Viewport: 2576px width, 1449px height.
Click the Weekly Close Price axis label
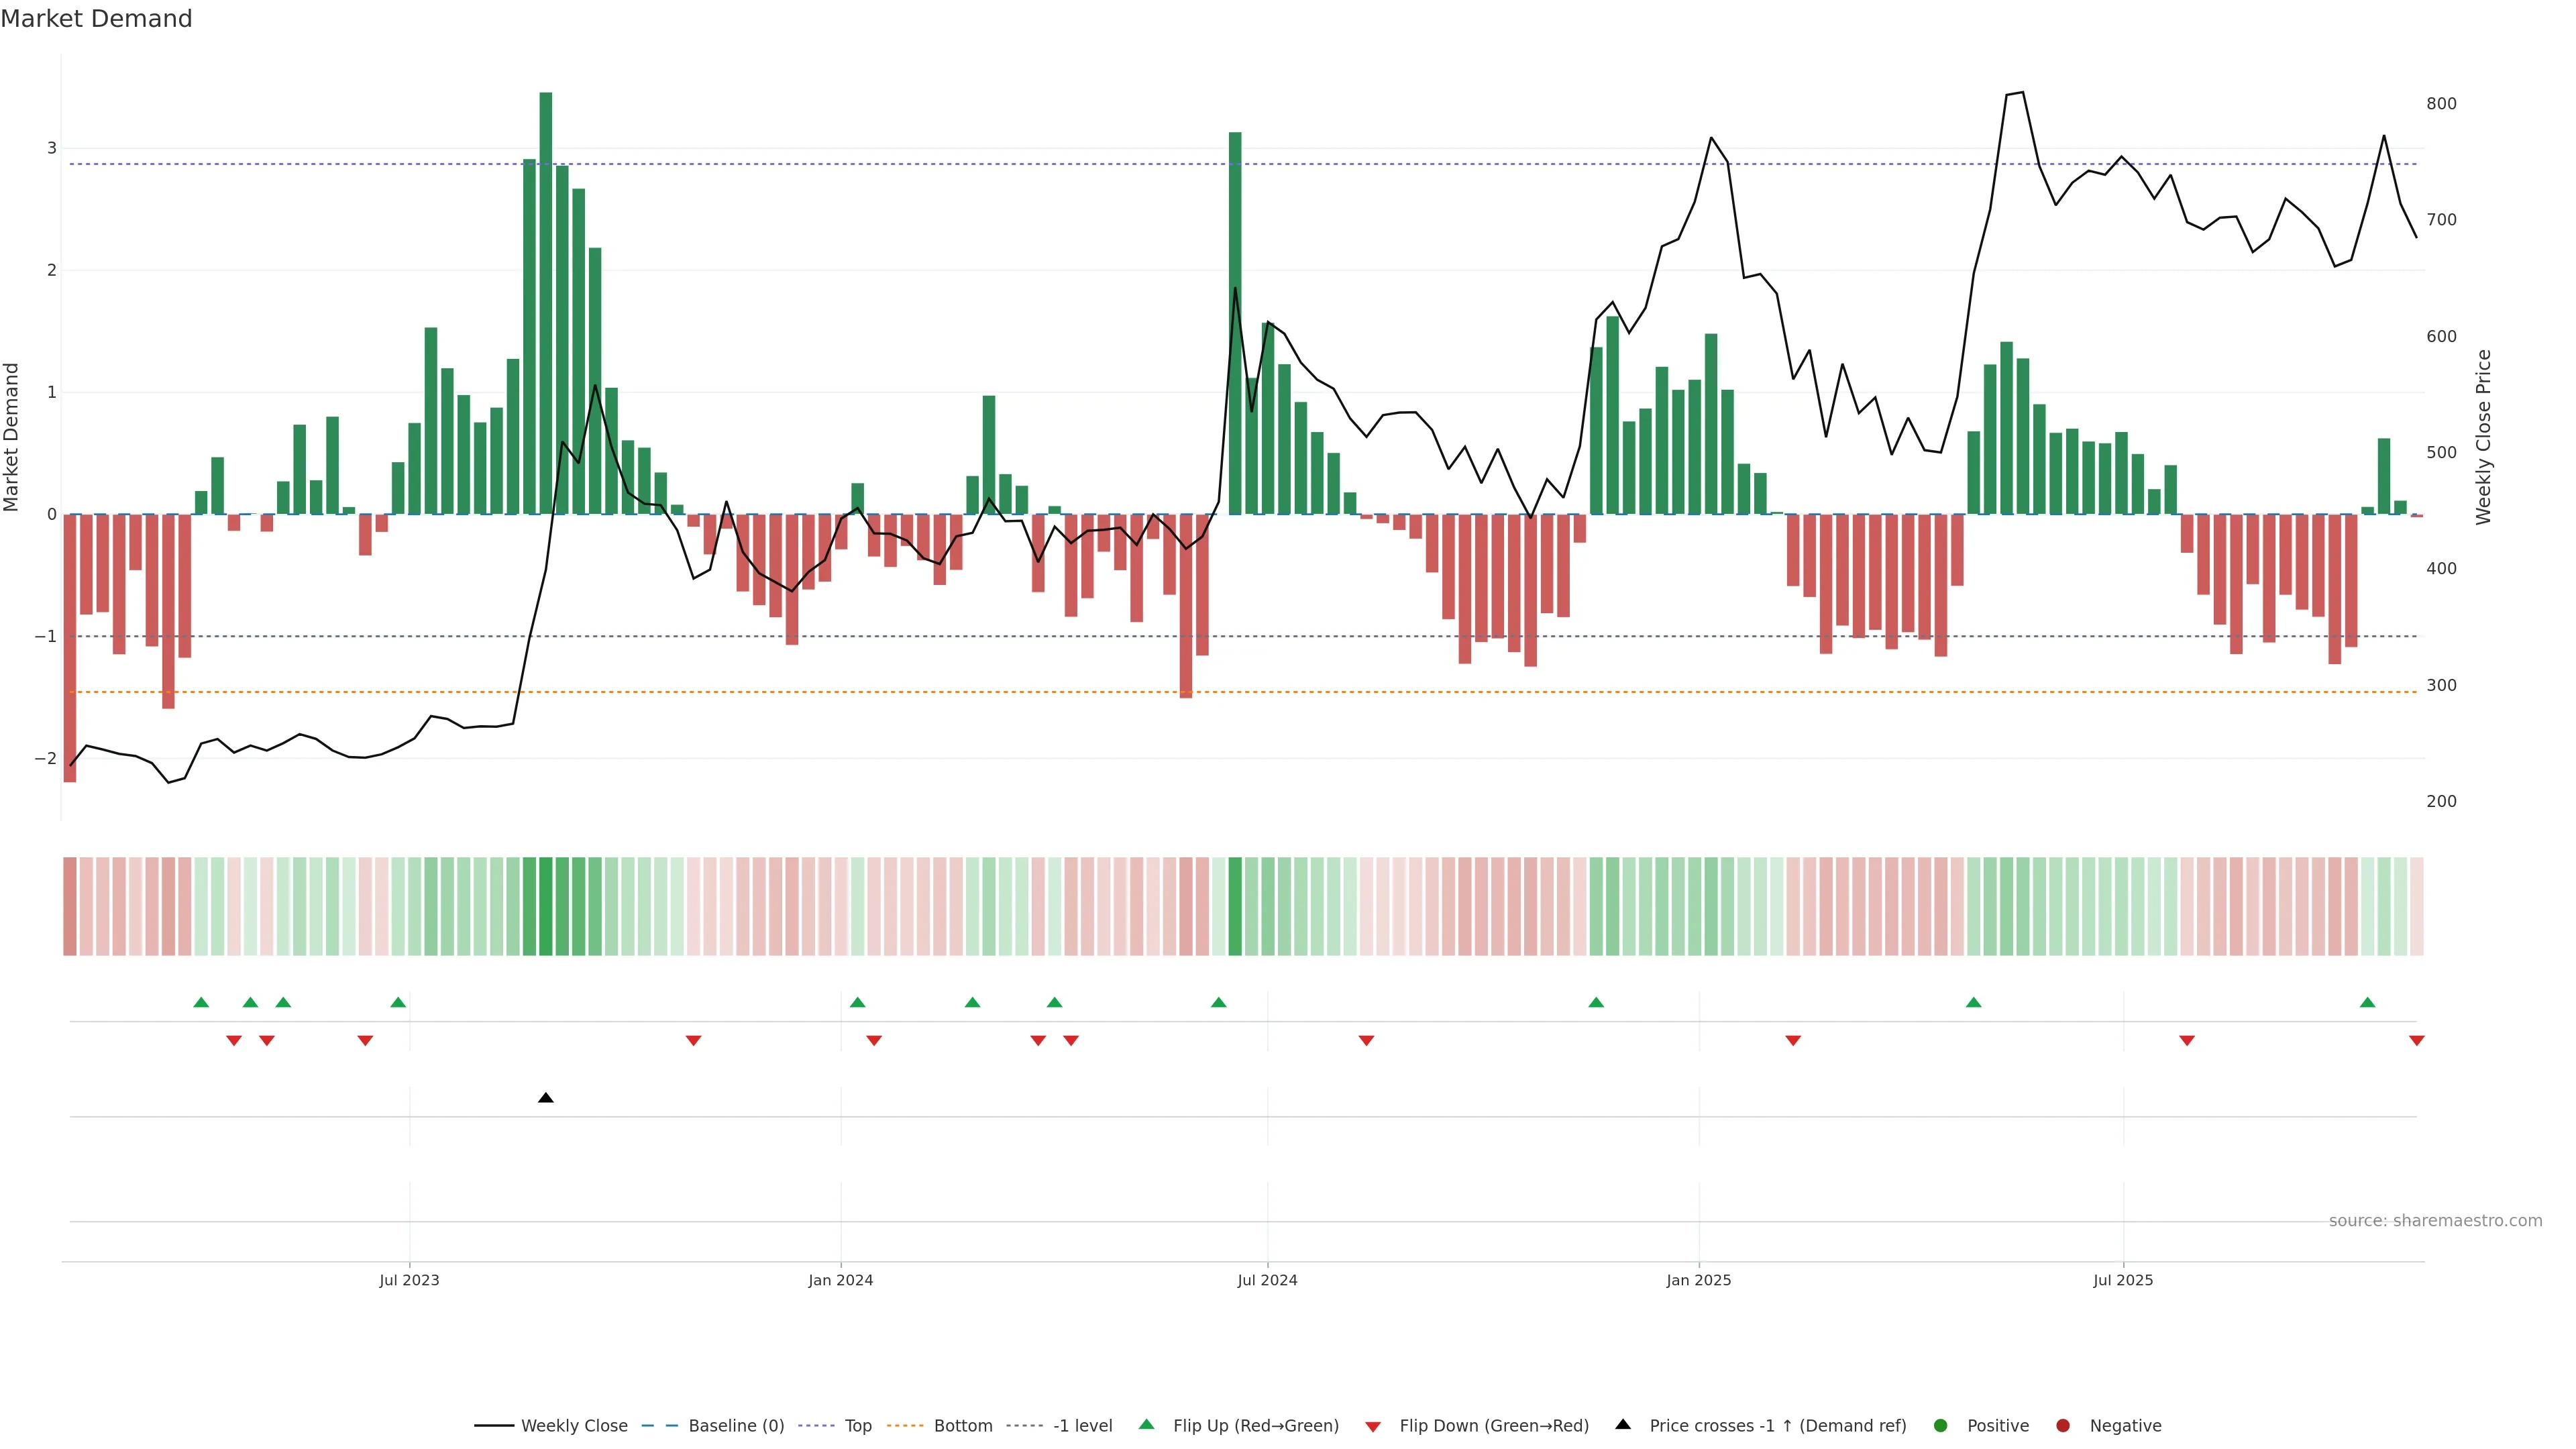pyautogui.click(x=2483, y=437)
